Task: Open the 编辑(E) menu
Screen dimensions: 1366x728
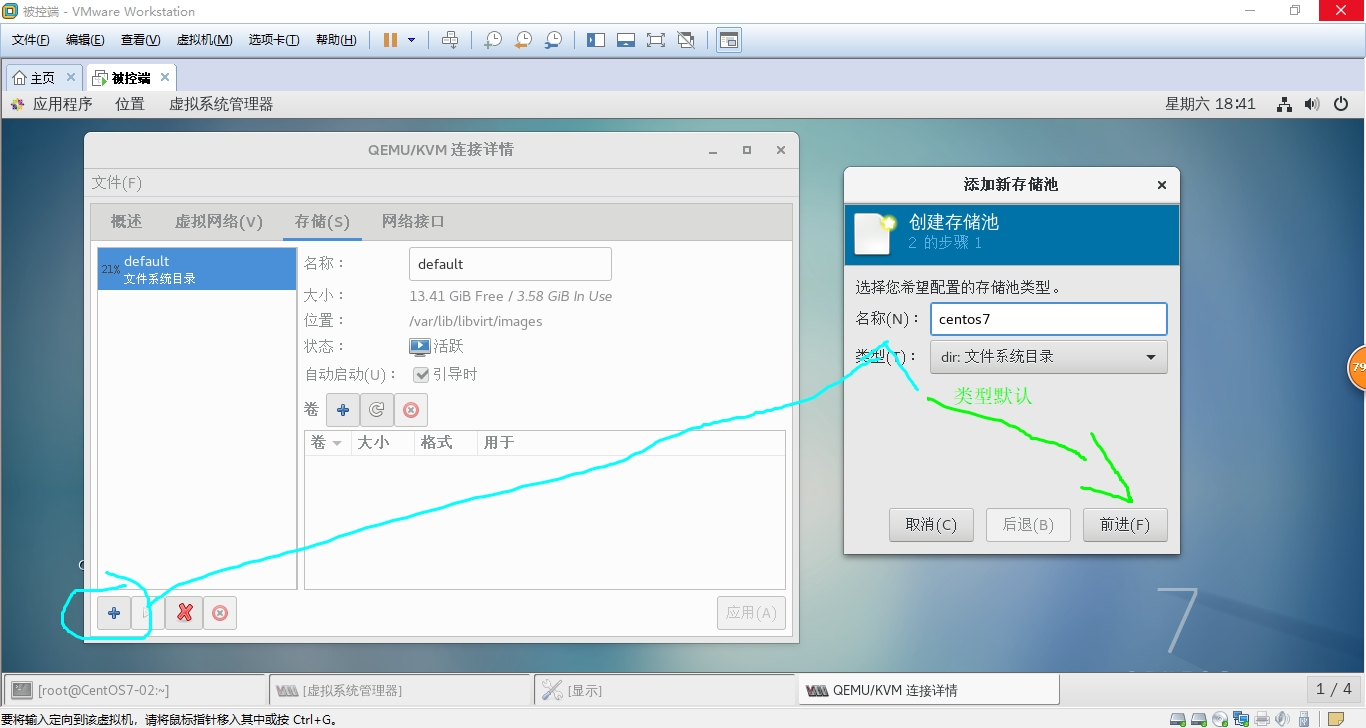Action: 85,40
